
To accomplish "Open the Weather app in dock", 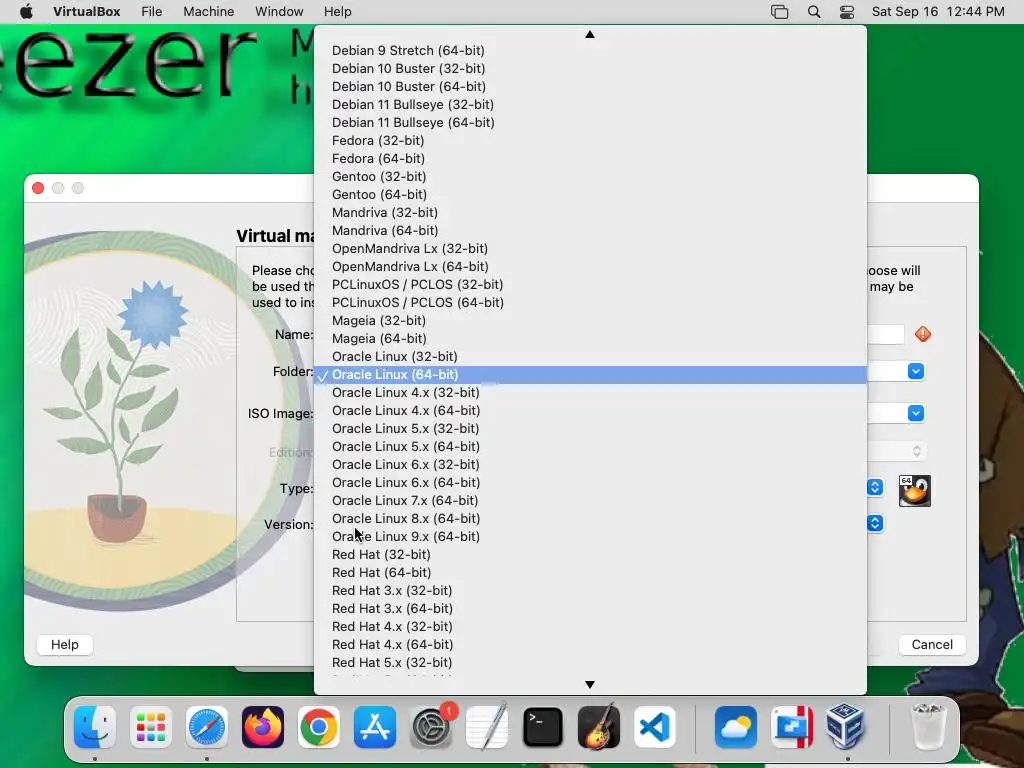I will [736, 727].
